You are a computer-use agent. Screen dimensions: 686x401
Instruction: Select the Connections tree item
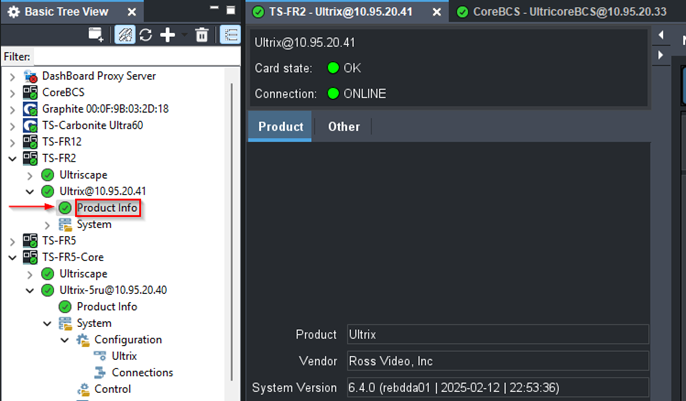click(142, 373)
